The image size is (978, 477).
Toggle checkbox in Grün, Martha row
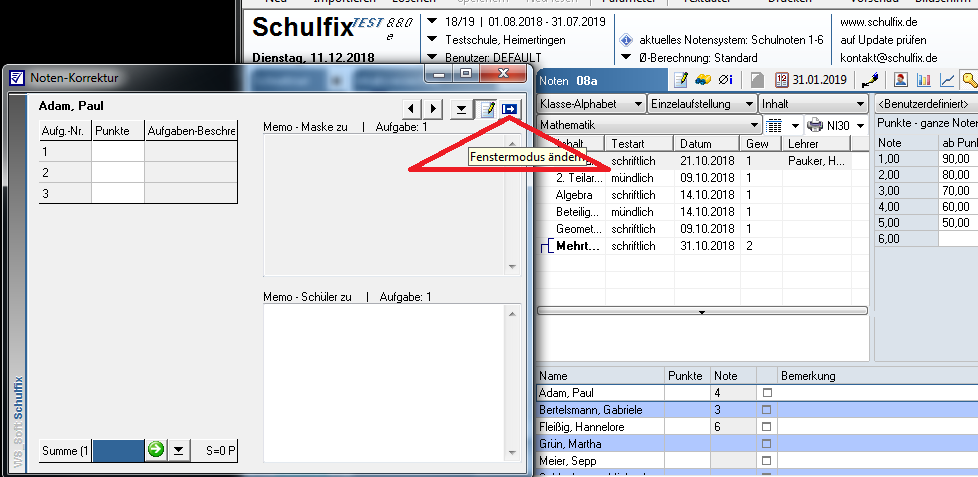click(767, 444)
